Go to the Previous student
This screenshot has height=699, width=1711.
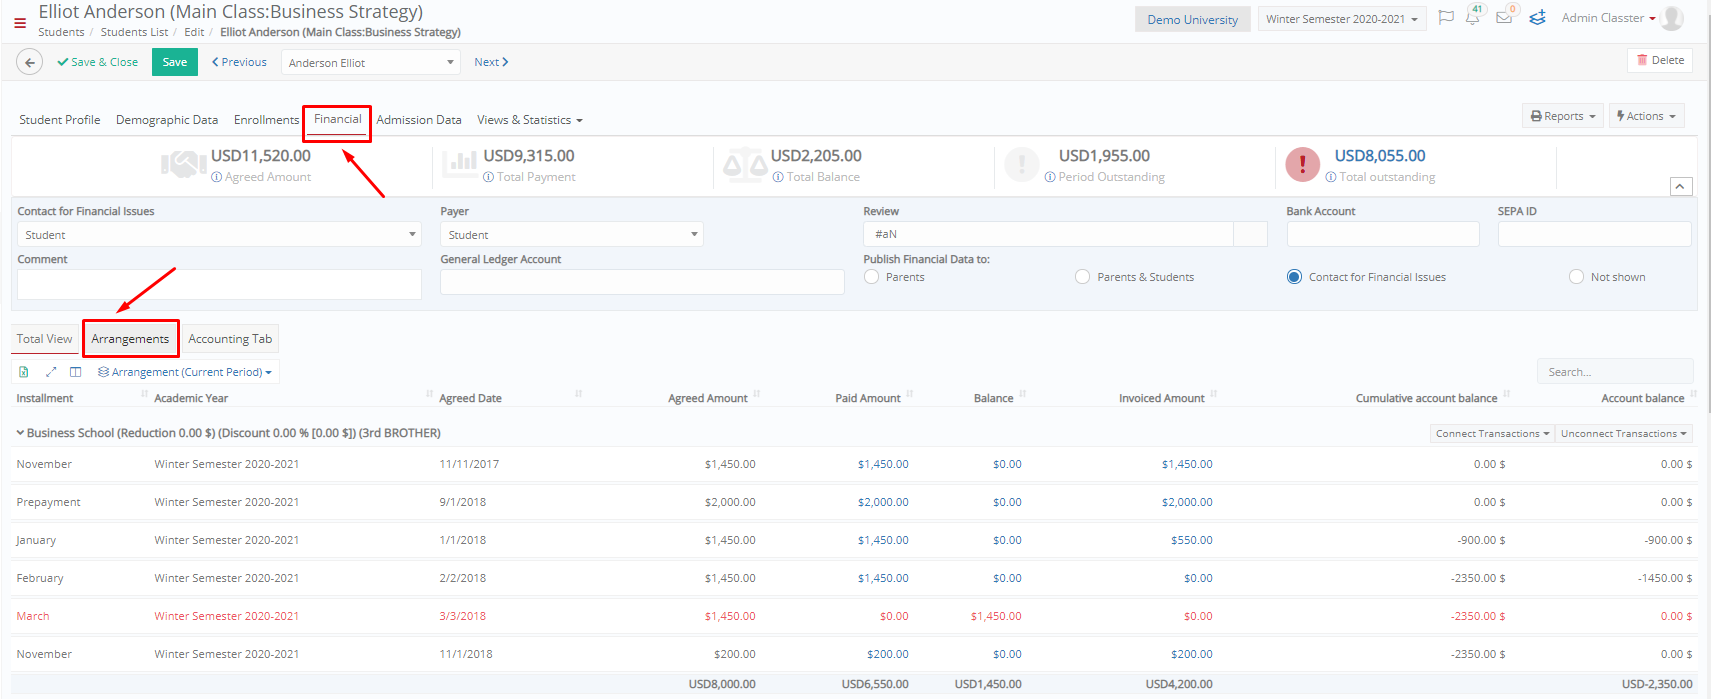(x=239, y=62)
